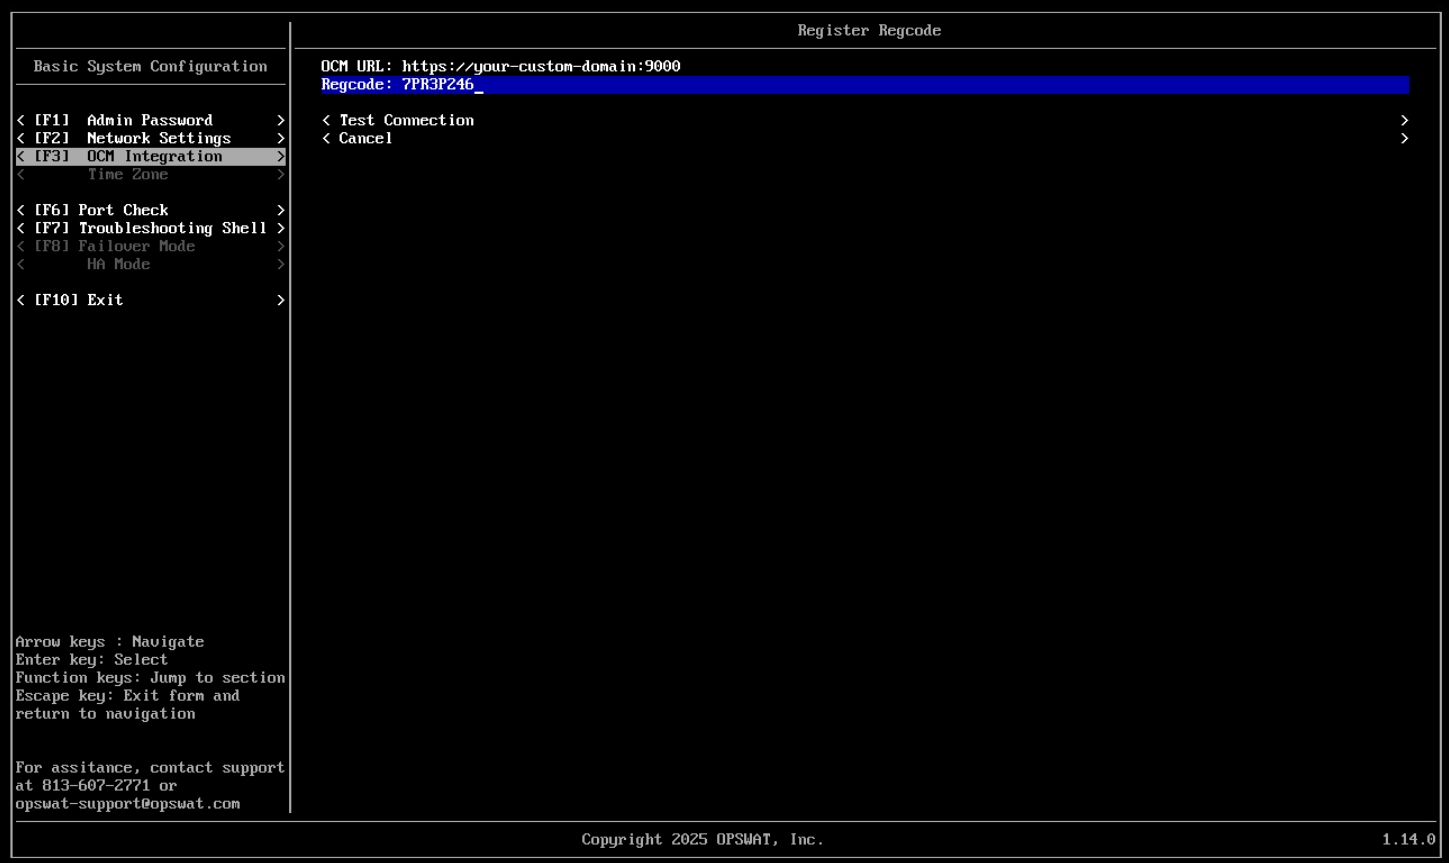Image resolution: width=1449 pixels, height=863 pixels.
Task: Click the right arrow at end of Cancel row
Action: tap(1404, 138)
